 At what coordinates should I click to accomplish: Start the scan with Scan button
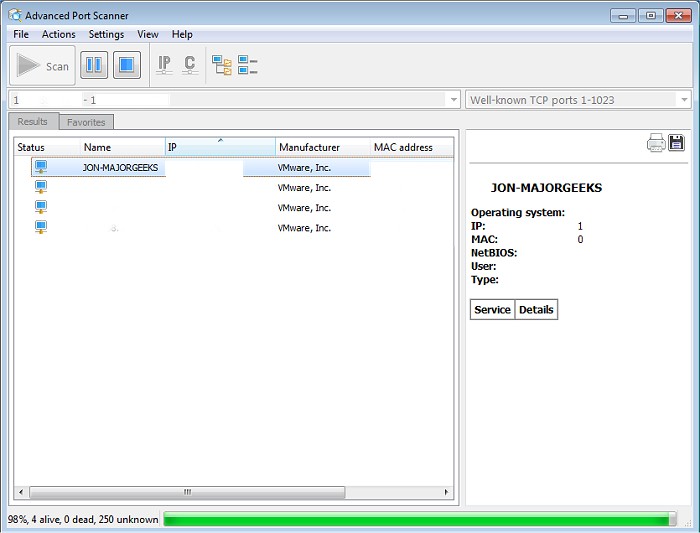[42, 66]
